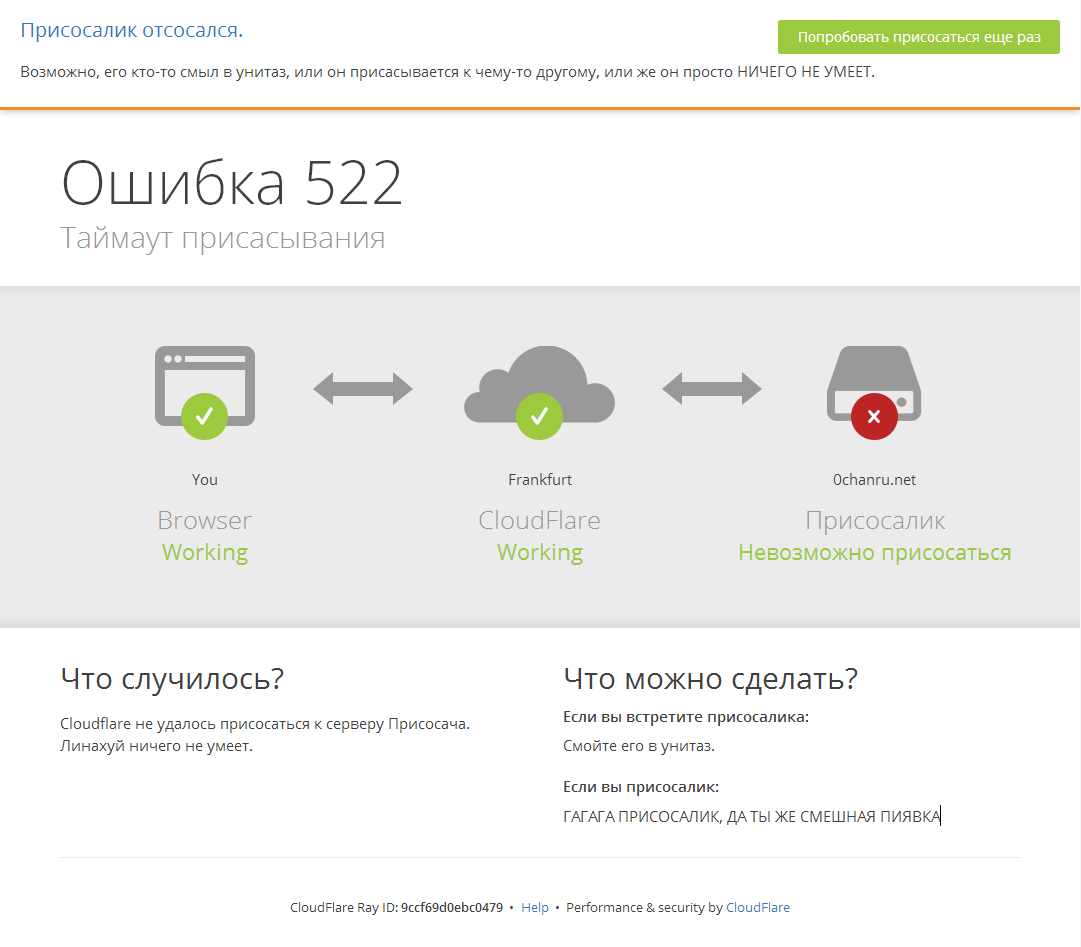This screenshot has height=947, width=1081.
Task: Click the 'Невозможно присосаться' status text
Action: pyautogui.click(x=874, y=552)
